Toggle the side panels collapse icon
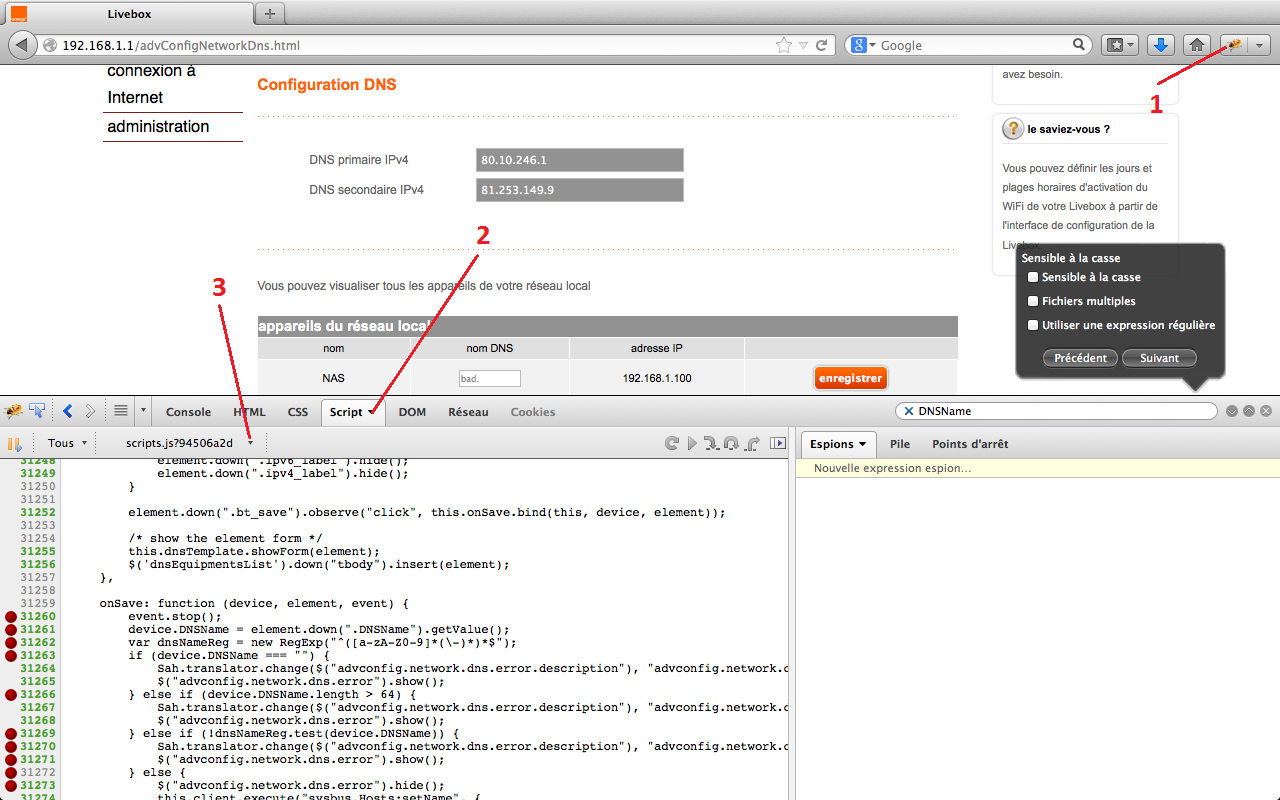Screen dimensions: 1280x800 coord(778,443)
